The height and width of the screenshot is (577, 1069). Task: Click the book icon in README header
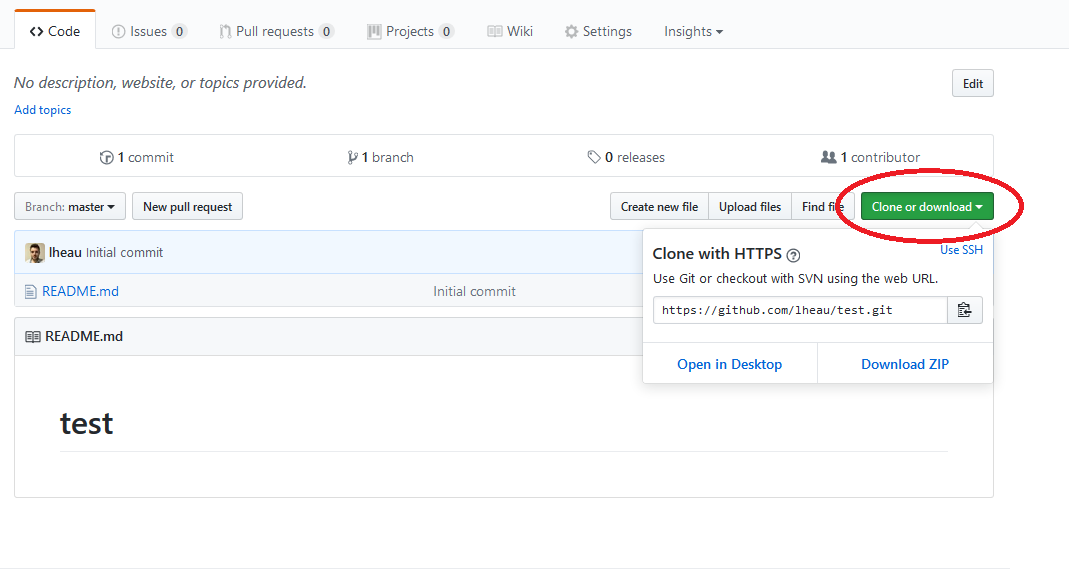[x=33, y=337]
